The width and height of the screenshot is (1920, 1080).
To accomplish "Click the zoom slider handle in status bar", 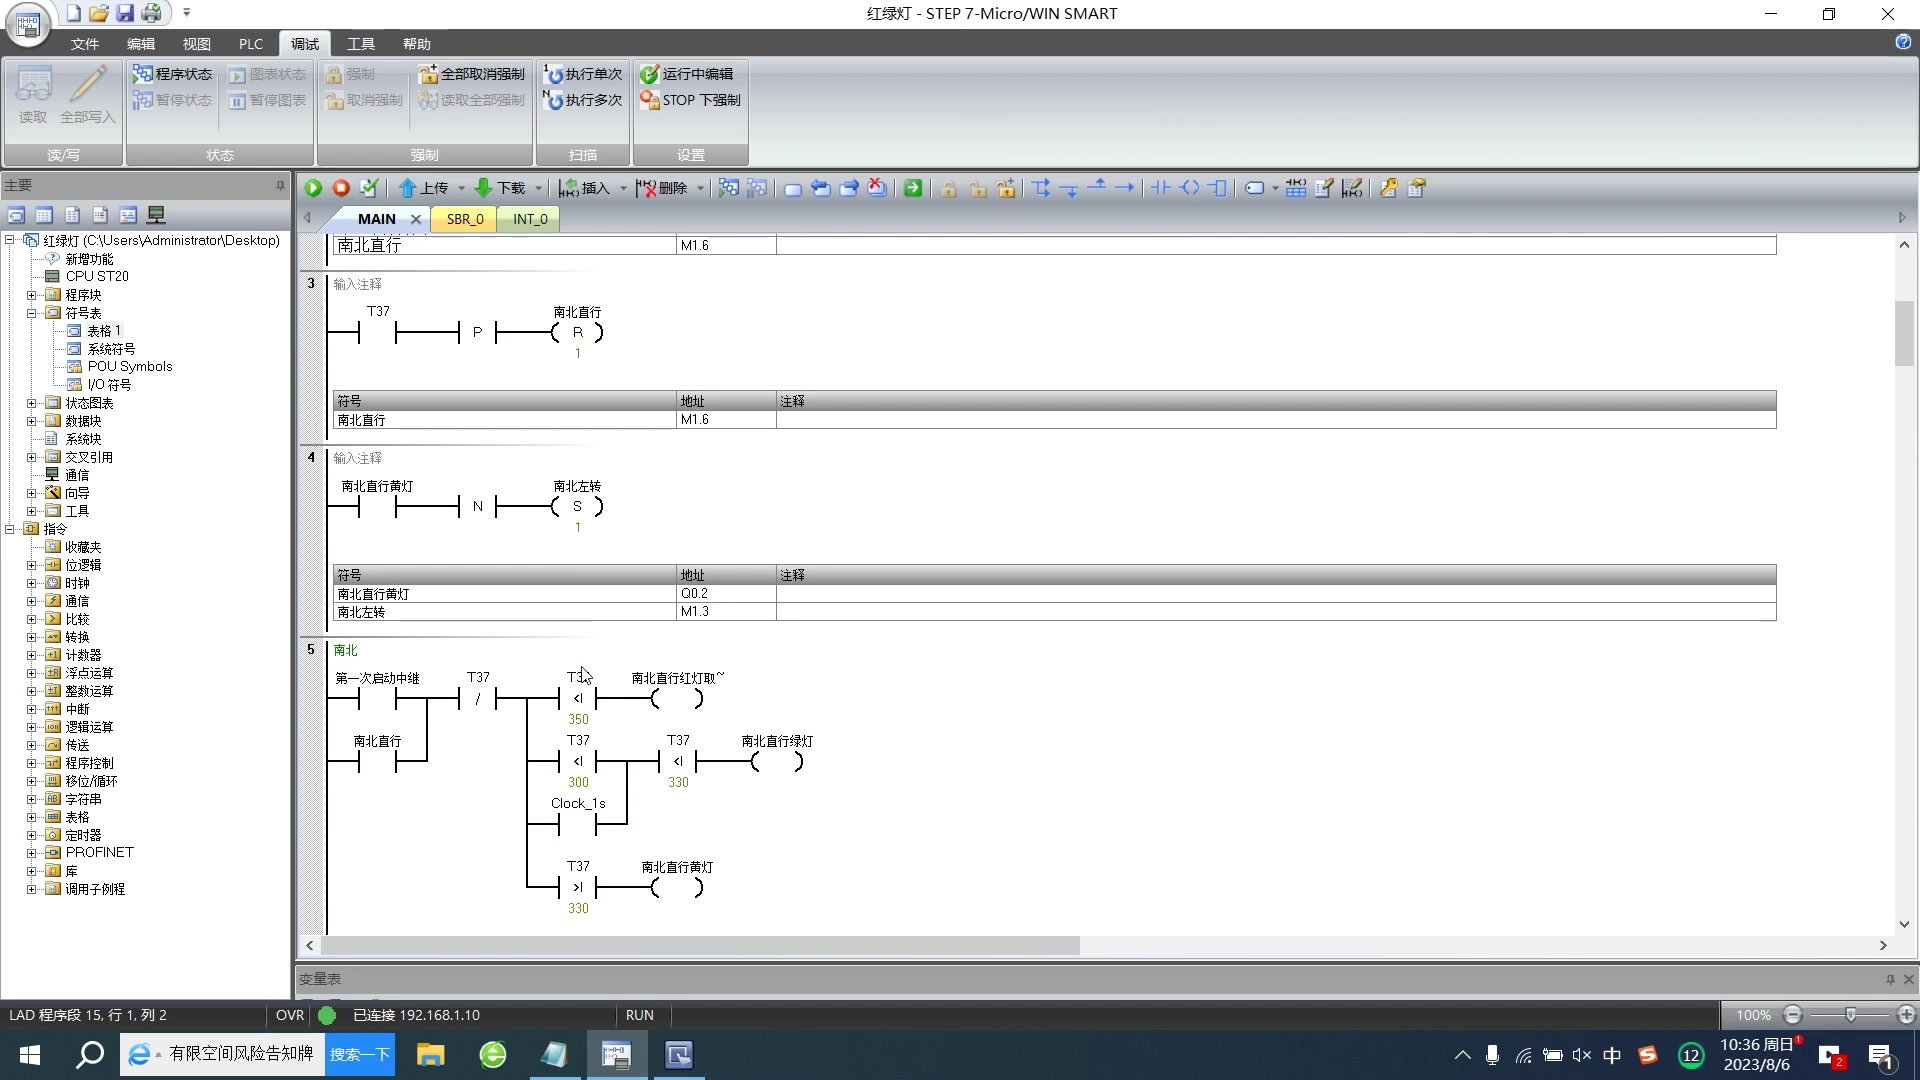I will 1850,1015.
